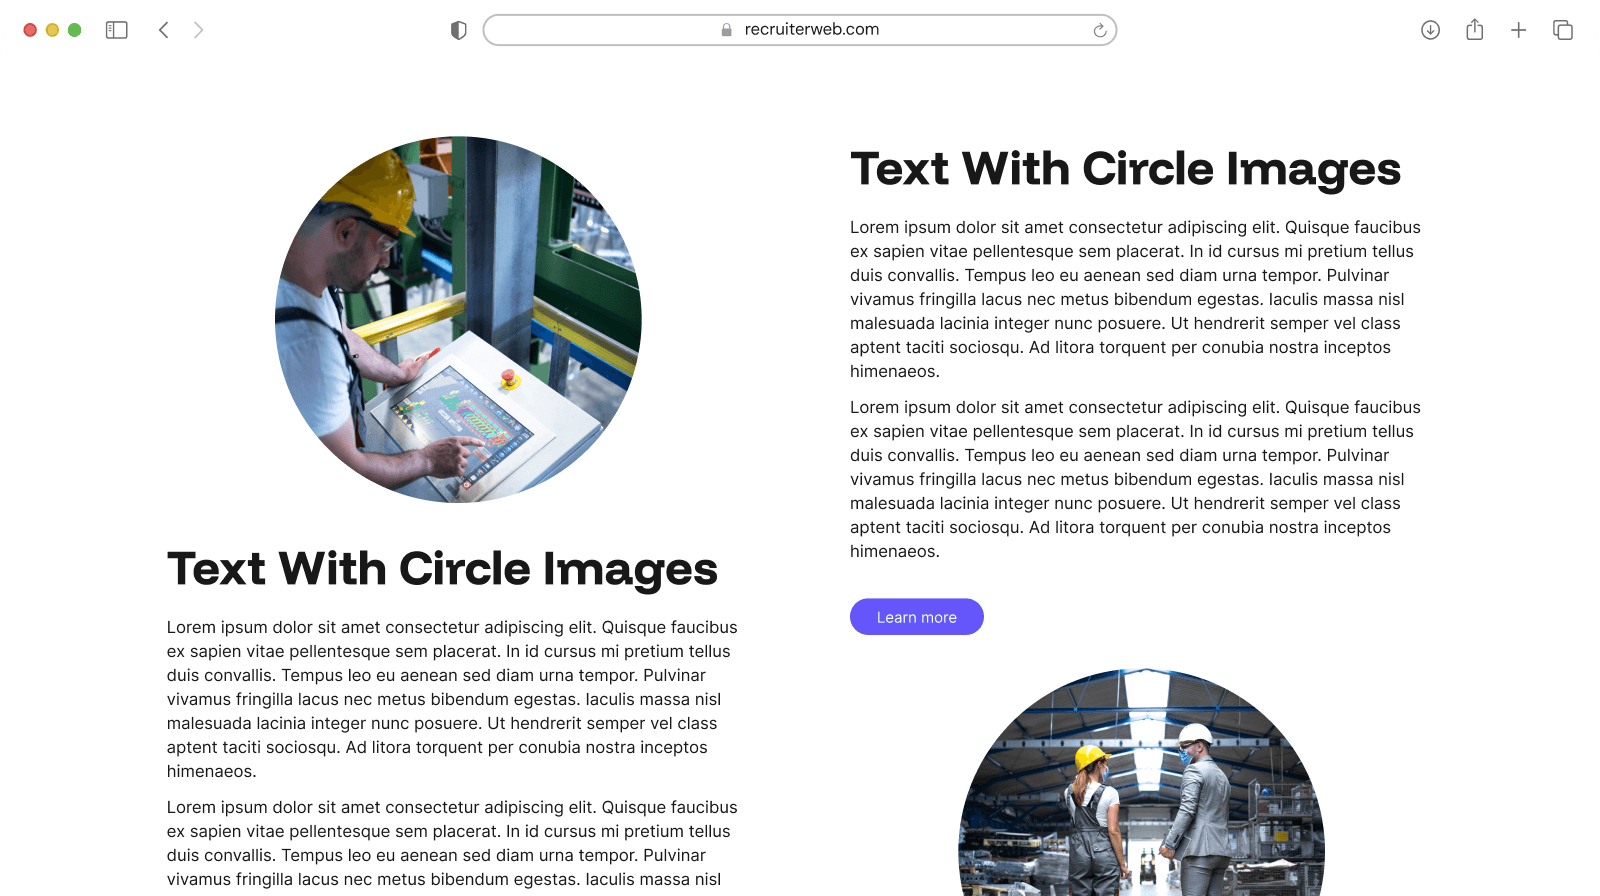Click the left column heading Text With Circle Images
This screenshot has width=1600, height=896.
click(442, 569)
